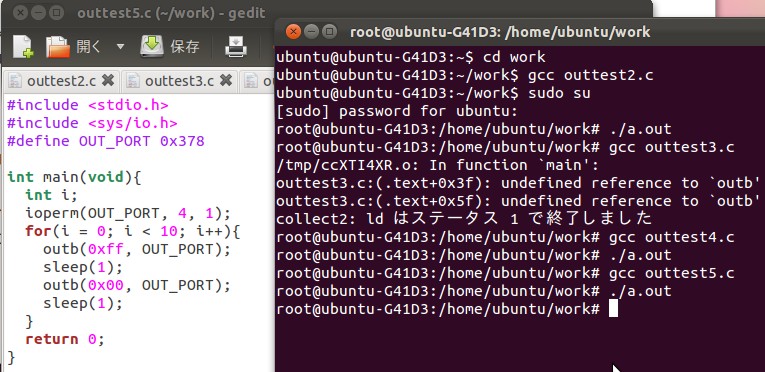The height and width of the screenshot is (372, 765).
Task: Click the terminal title bar root@ubuntu-G41D3
Action: tap(500, 32)
